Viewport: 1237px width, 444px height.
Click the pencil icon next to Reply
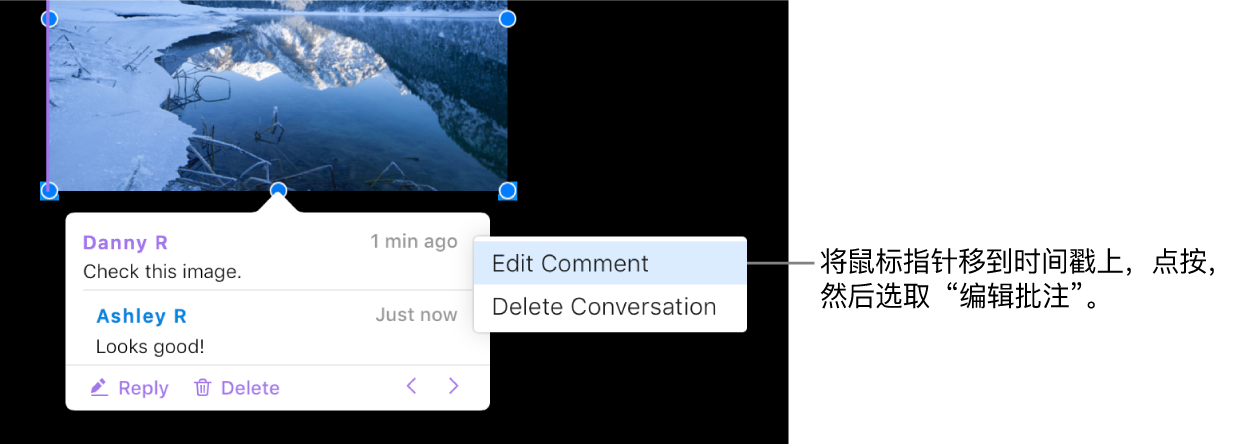(99, 388)
